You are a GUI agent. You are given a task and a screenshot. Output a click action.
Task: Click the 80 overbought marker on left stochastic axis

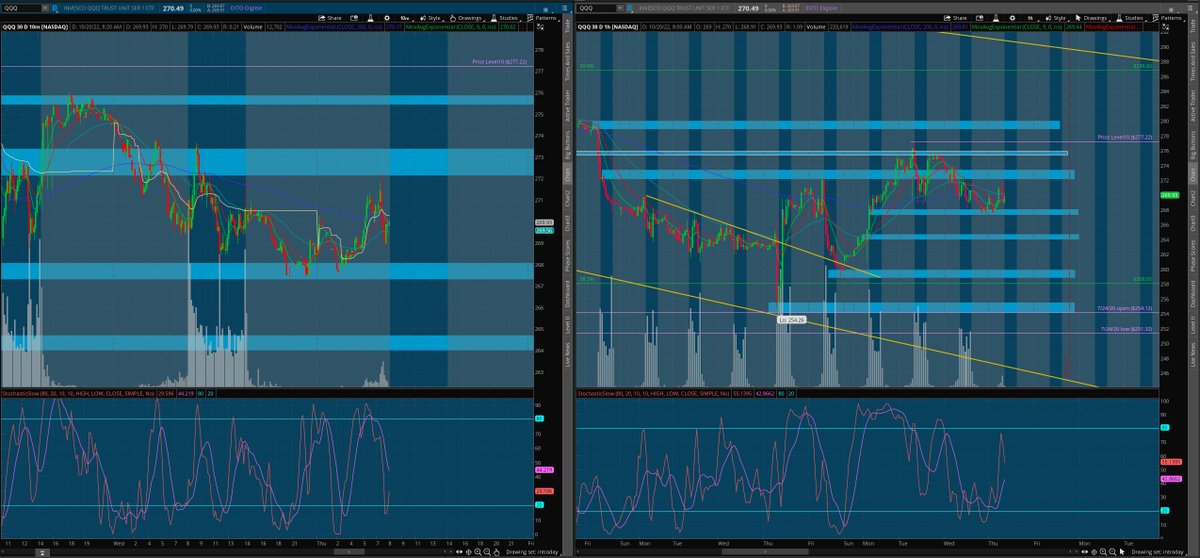pyautogui.click(x=539, y=419)
